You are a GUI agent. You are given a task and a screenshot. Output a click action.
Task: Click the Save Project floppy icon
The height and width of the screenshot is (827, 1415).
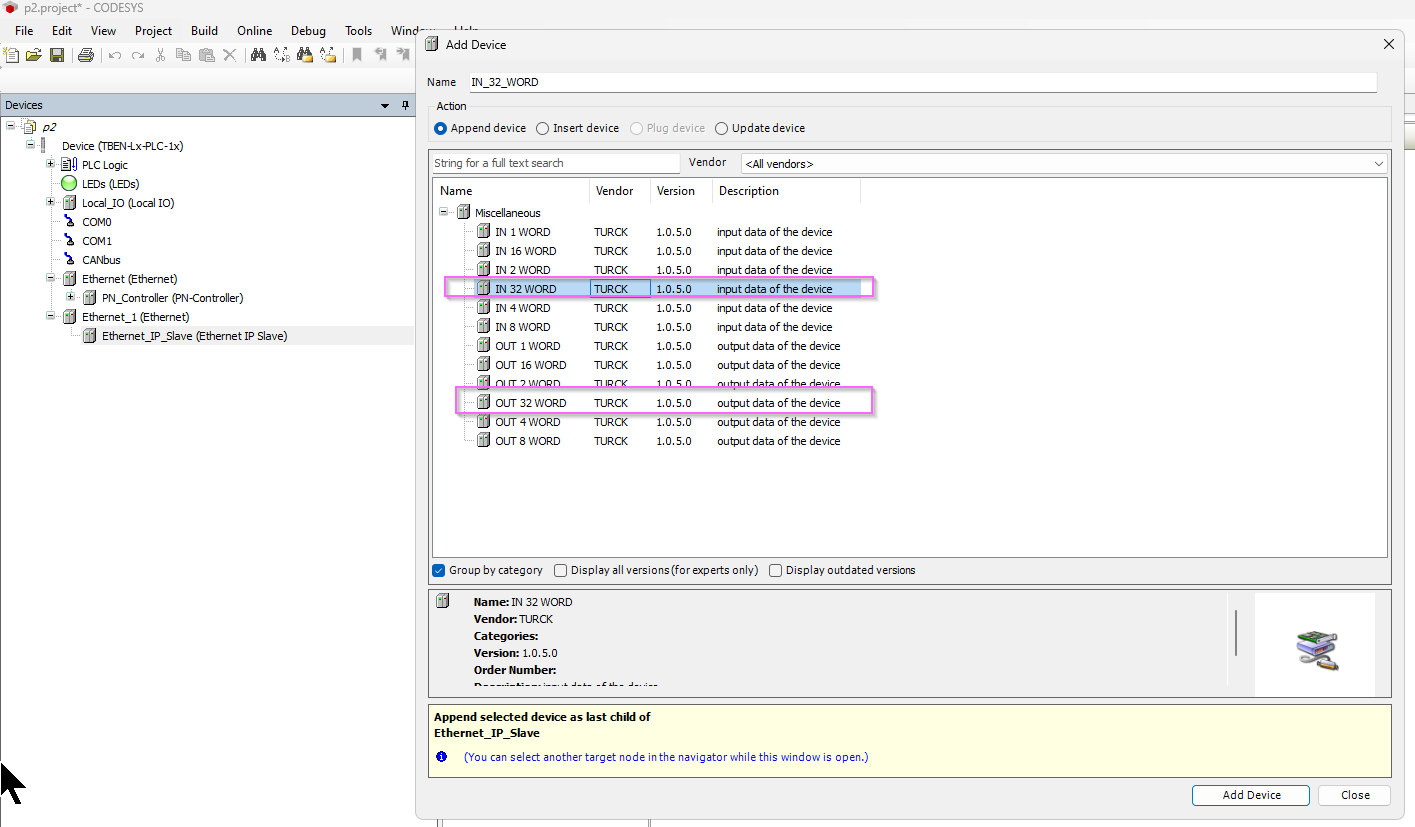pos(57,55)
